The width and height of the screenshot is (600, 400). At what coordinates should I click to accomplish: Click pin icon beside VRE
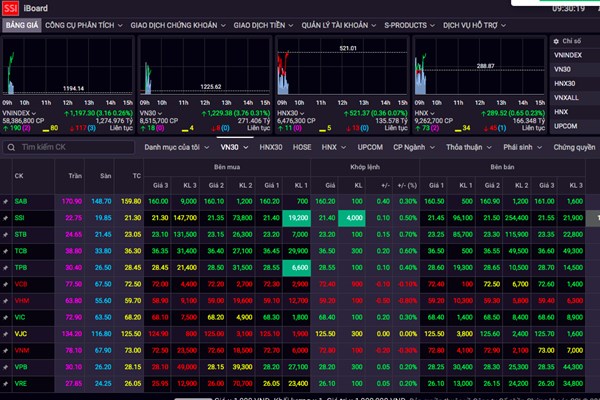tap(7, 384)
